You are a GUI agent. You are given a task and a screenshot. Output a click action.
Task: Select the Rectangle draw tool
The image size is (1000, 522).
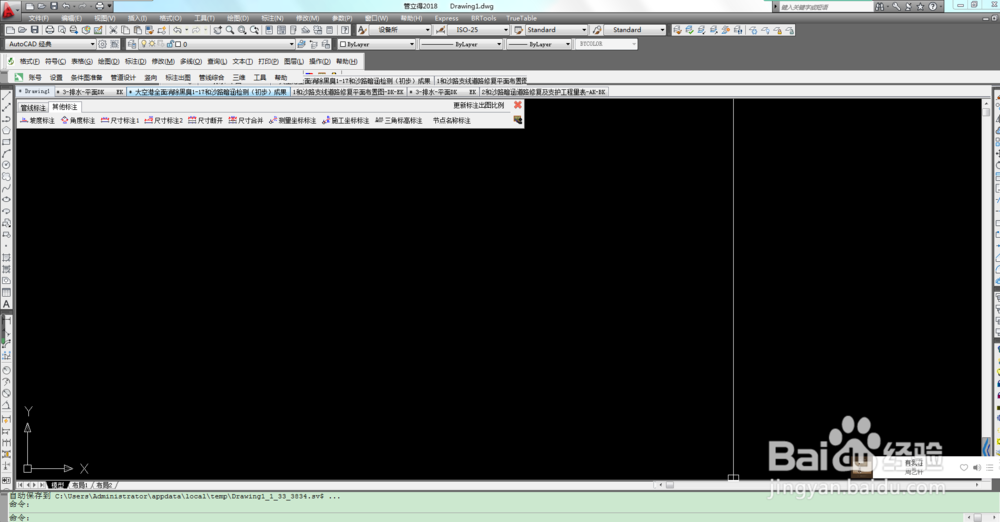[x=6, y=142]
